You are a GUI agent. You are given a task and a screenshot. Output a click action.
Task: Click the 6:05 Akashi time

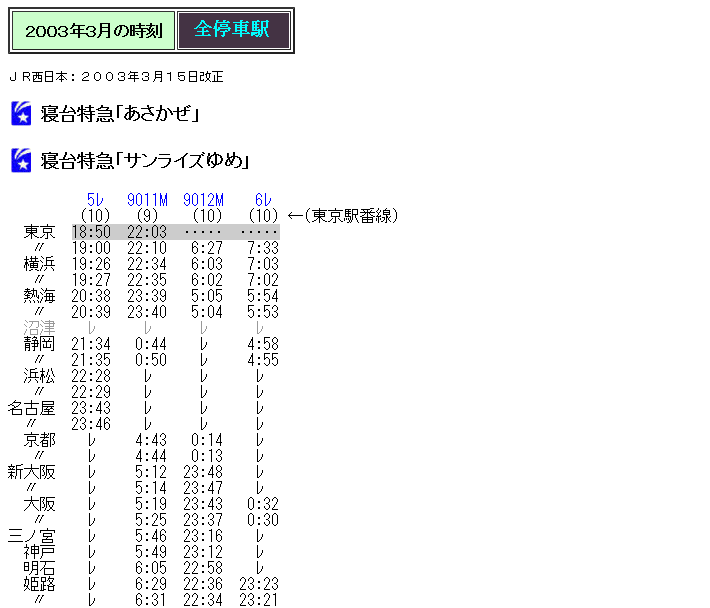151,568
